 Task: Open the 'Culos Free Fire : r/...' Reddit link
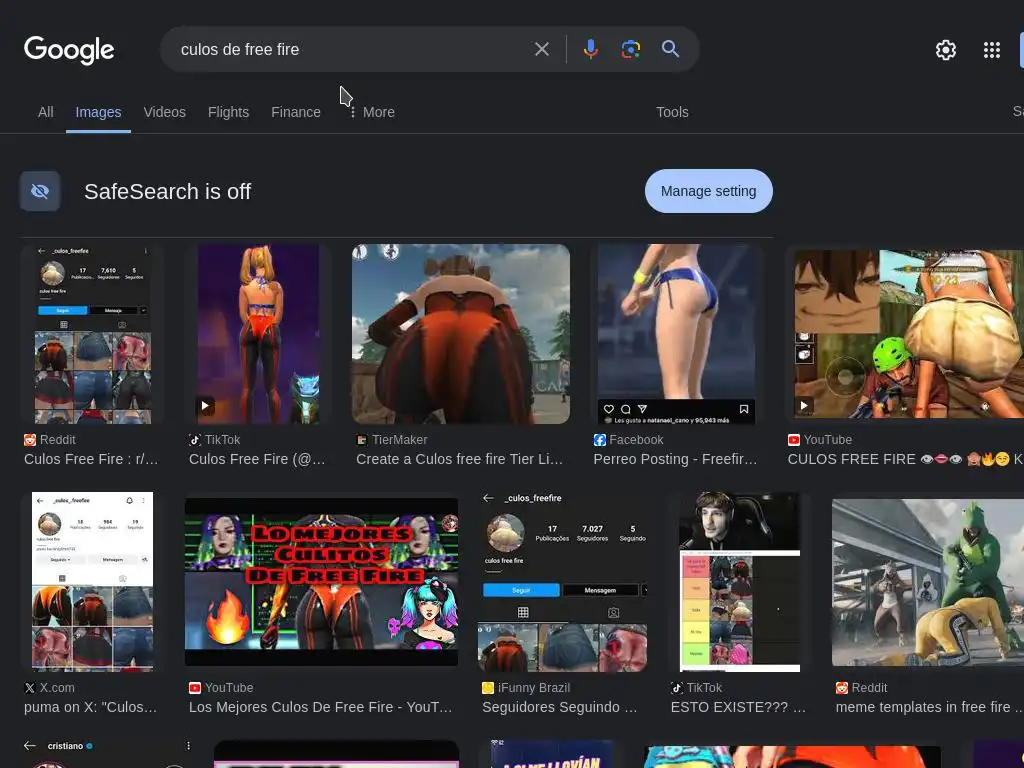pos(91,459)
